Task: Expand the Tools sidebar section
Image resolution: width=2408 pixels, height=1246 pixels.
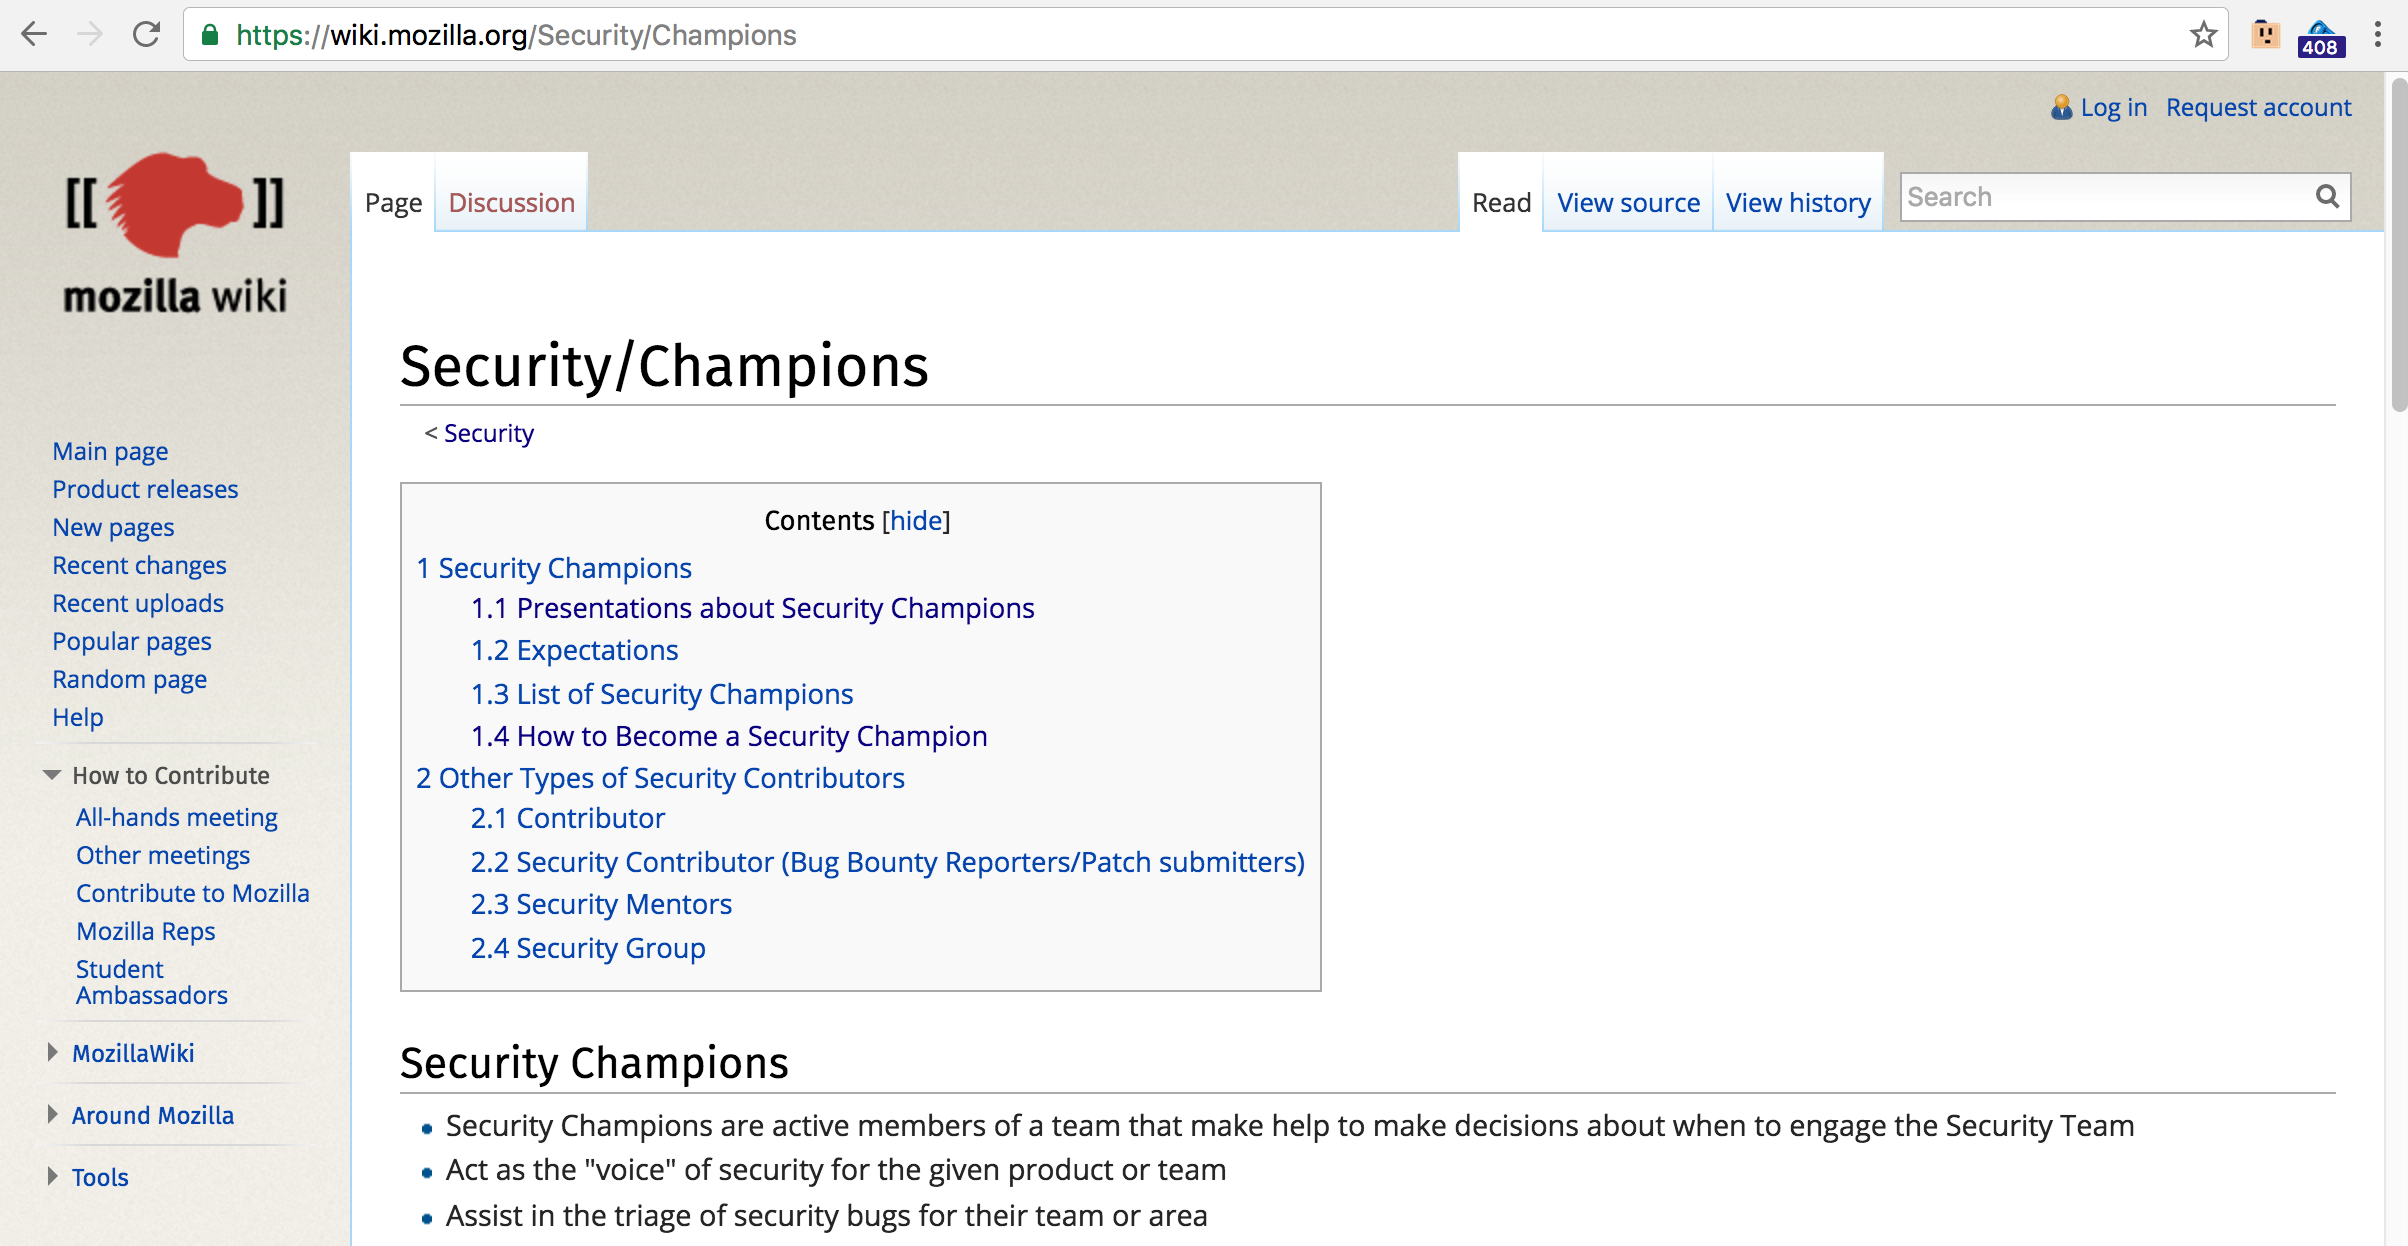Action: coord(52,1177)
